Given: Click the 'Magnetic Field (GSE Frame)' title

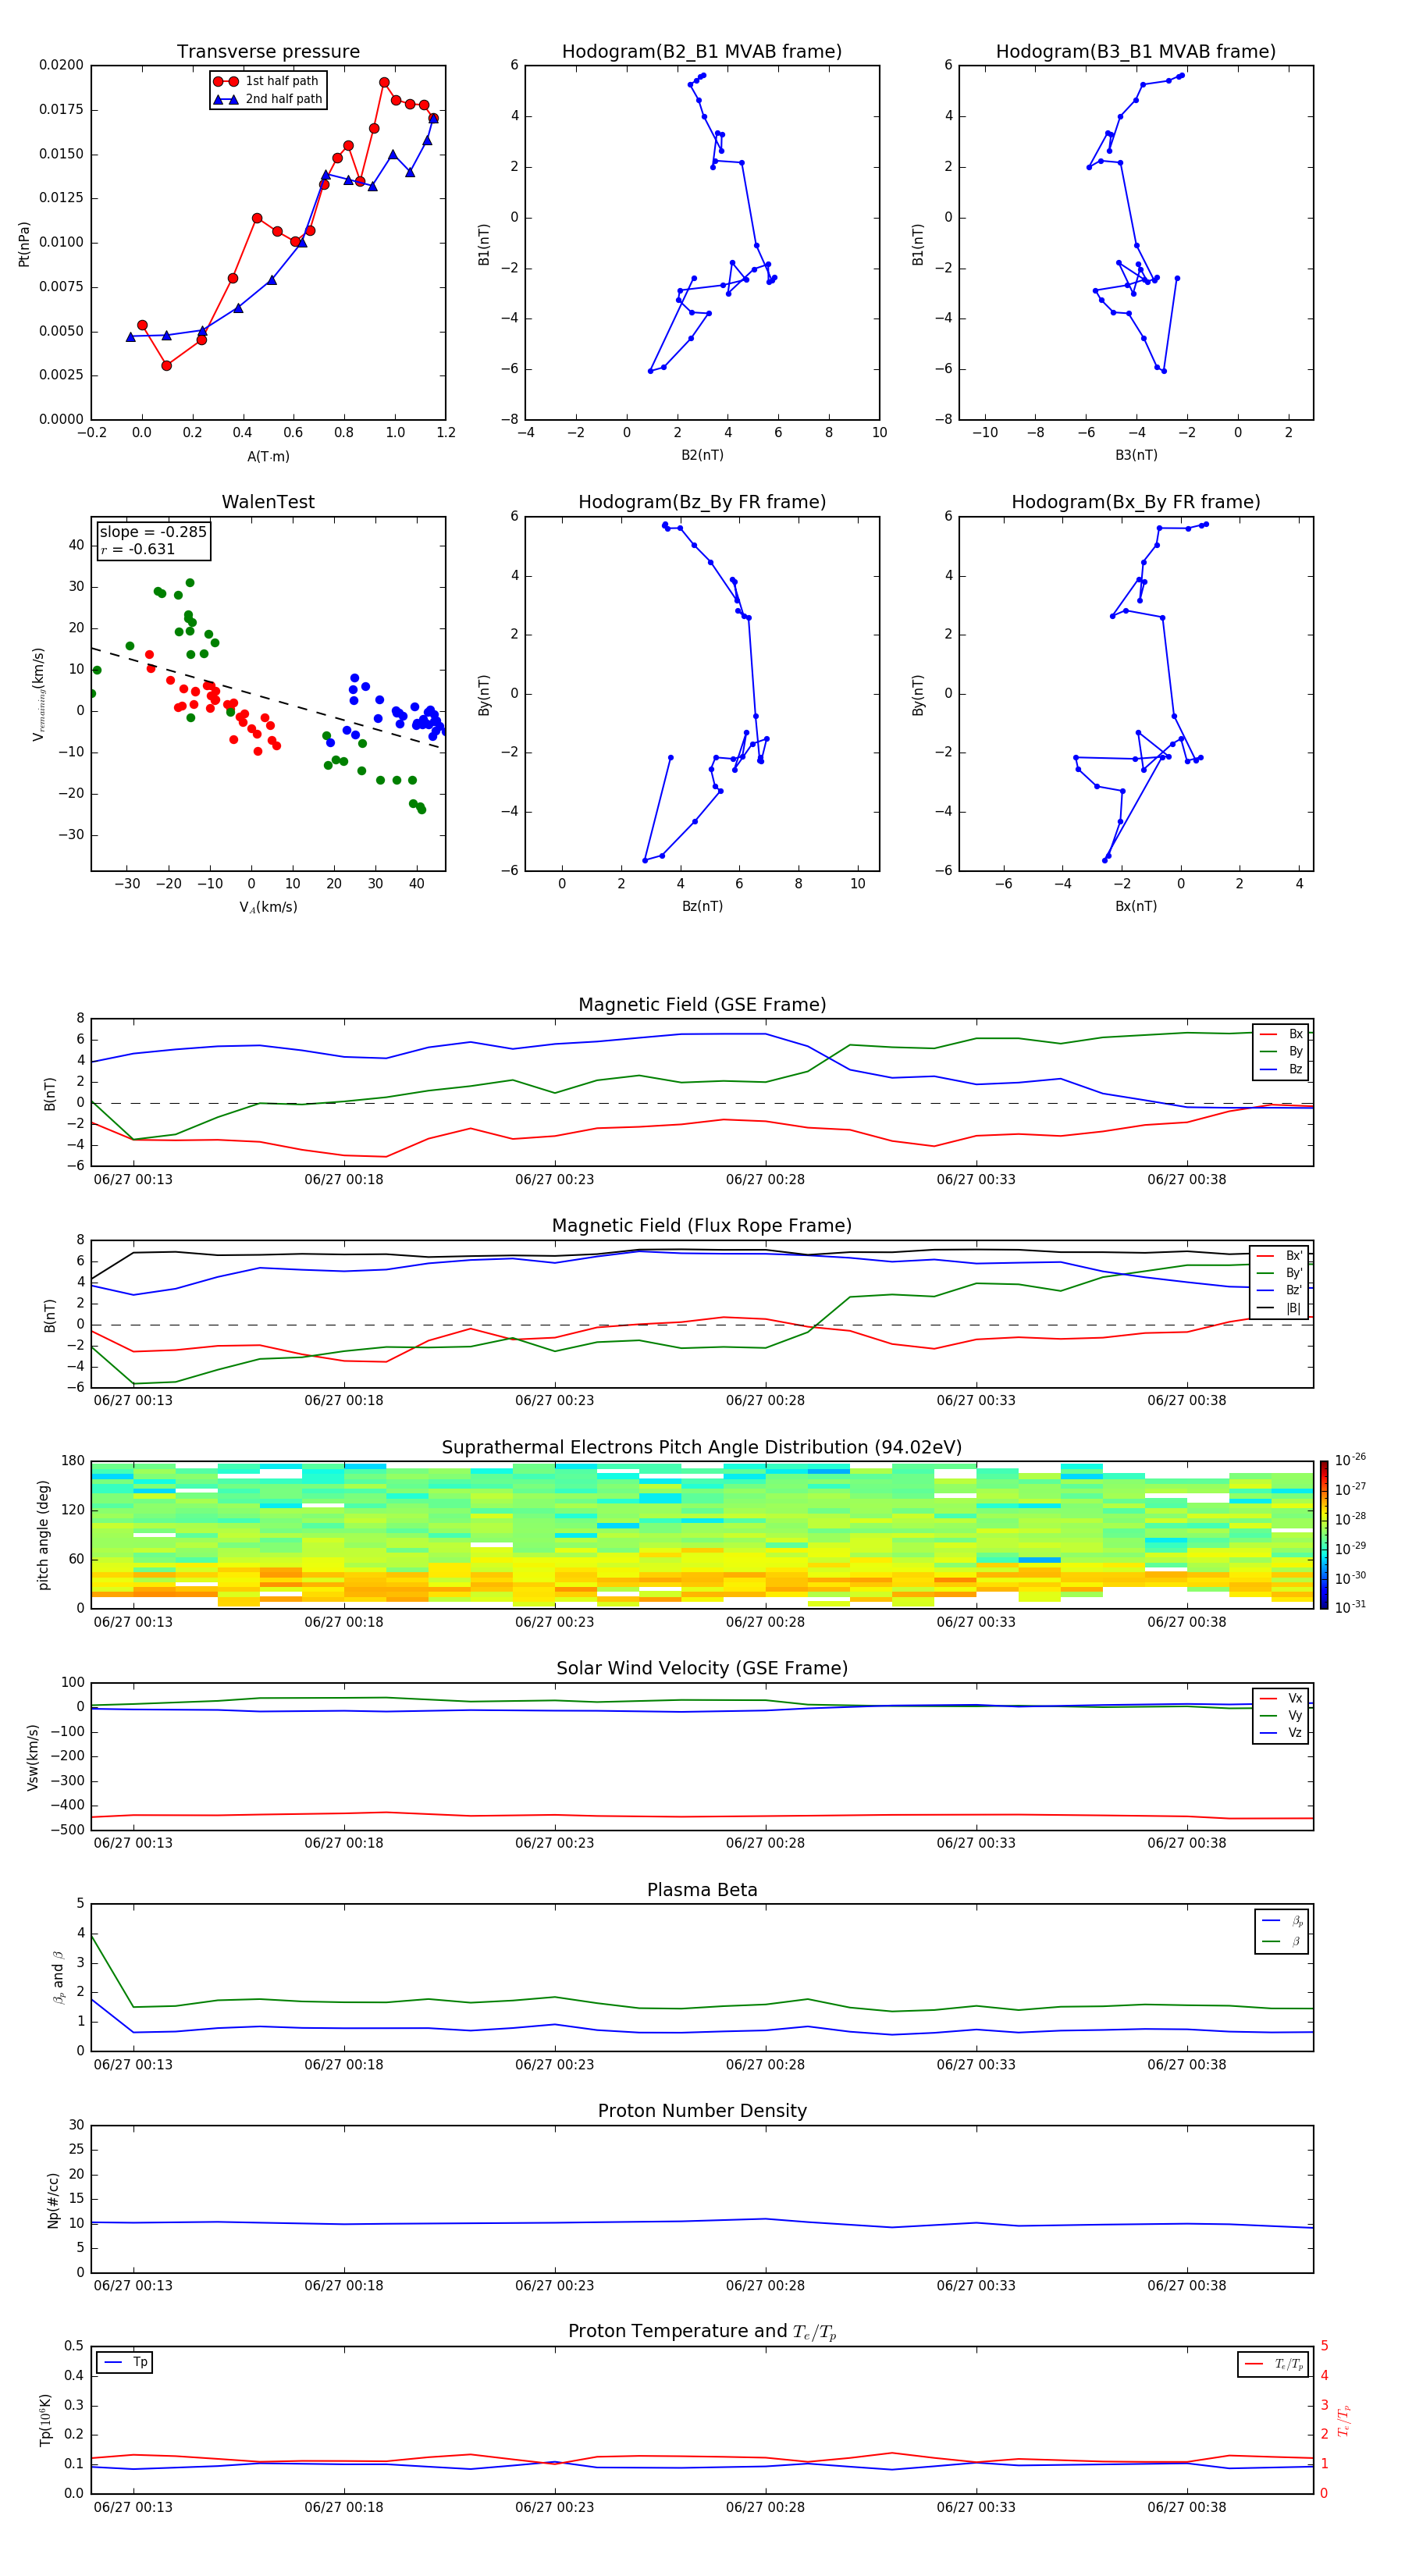Looking at the screenshot, I should pyautogui.click(x=702, y=1005).
